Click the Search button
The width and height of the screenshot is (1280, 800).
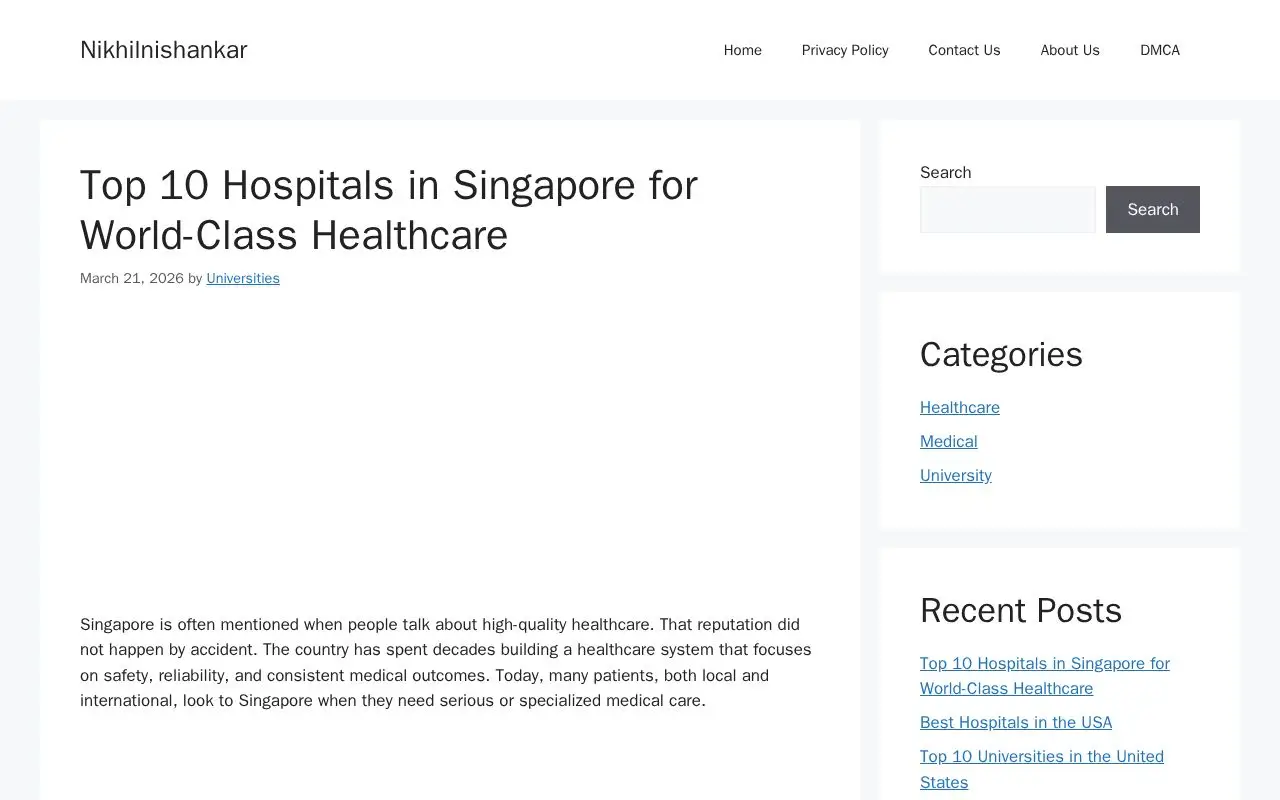click(x=1153, y=209)
